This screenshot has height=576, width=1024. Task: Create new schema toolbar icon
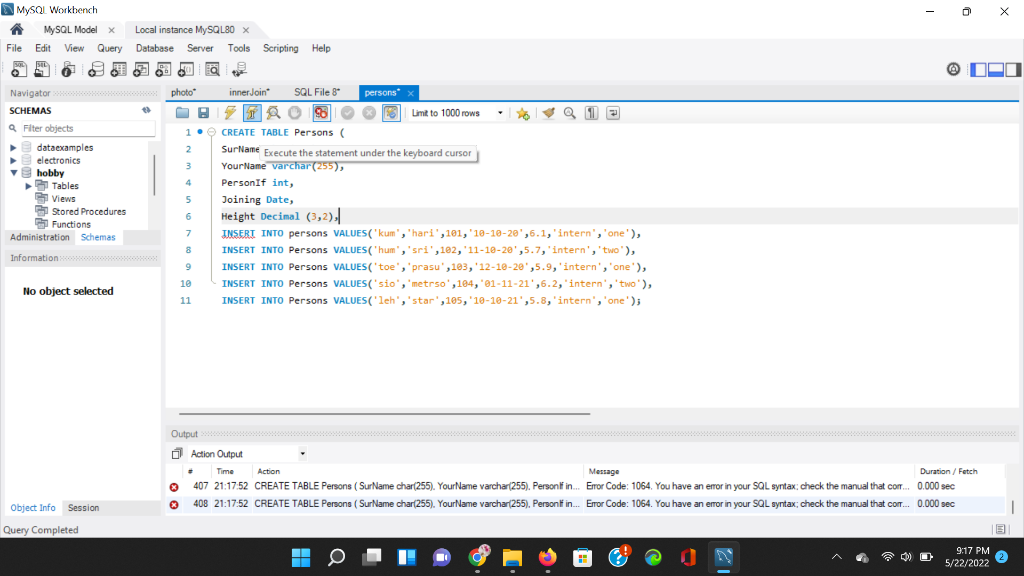(96, 69)
